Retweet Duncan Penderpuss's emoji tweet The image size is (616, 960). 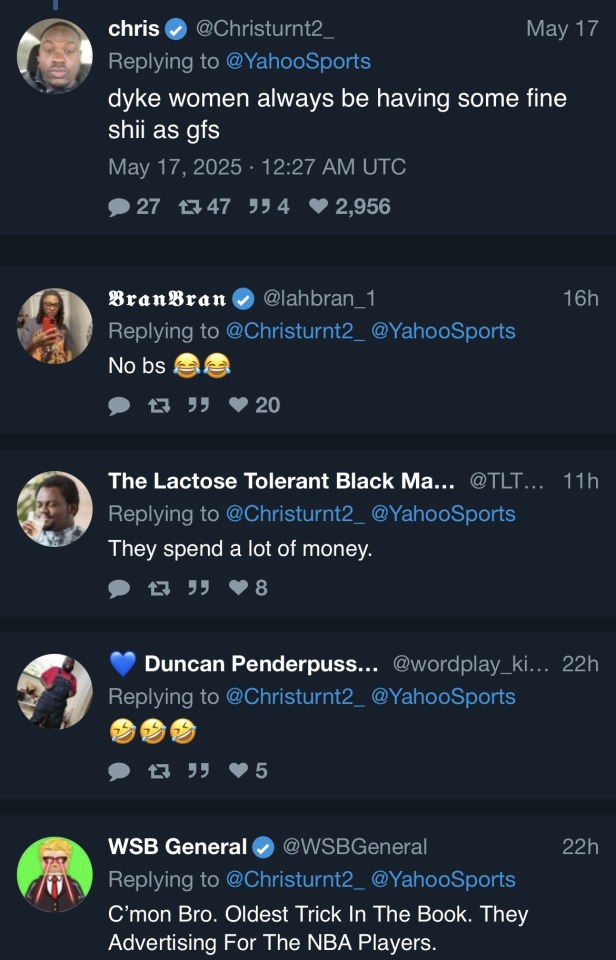(x=158, y=771)
